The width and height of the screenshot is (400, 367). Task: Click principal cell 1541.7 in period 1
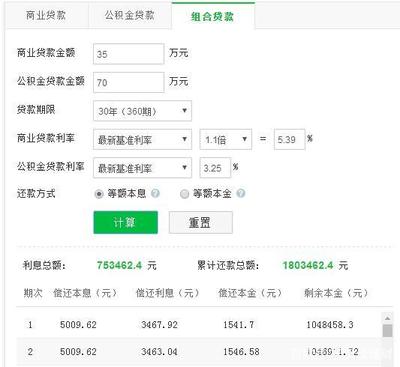tap(238, 325)
